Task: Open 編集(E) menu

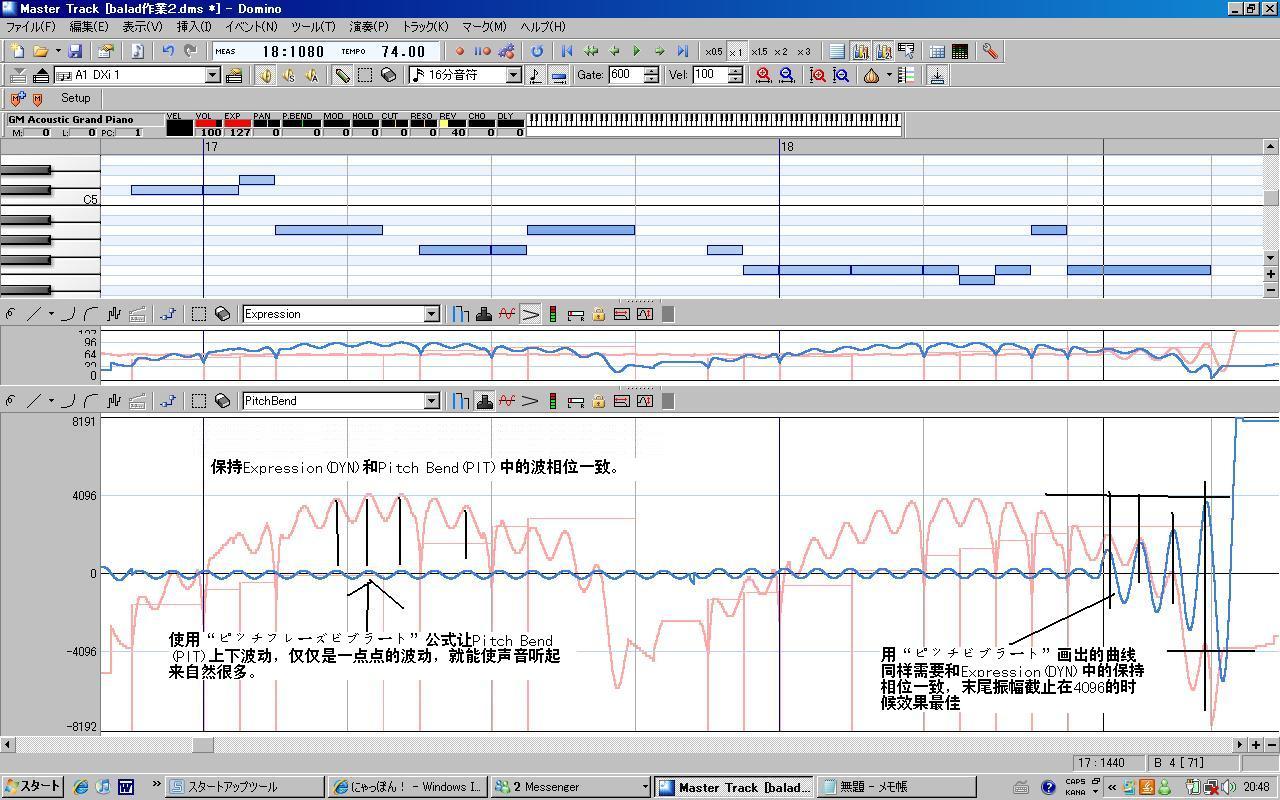Action: (x=88, y=27)
